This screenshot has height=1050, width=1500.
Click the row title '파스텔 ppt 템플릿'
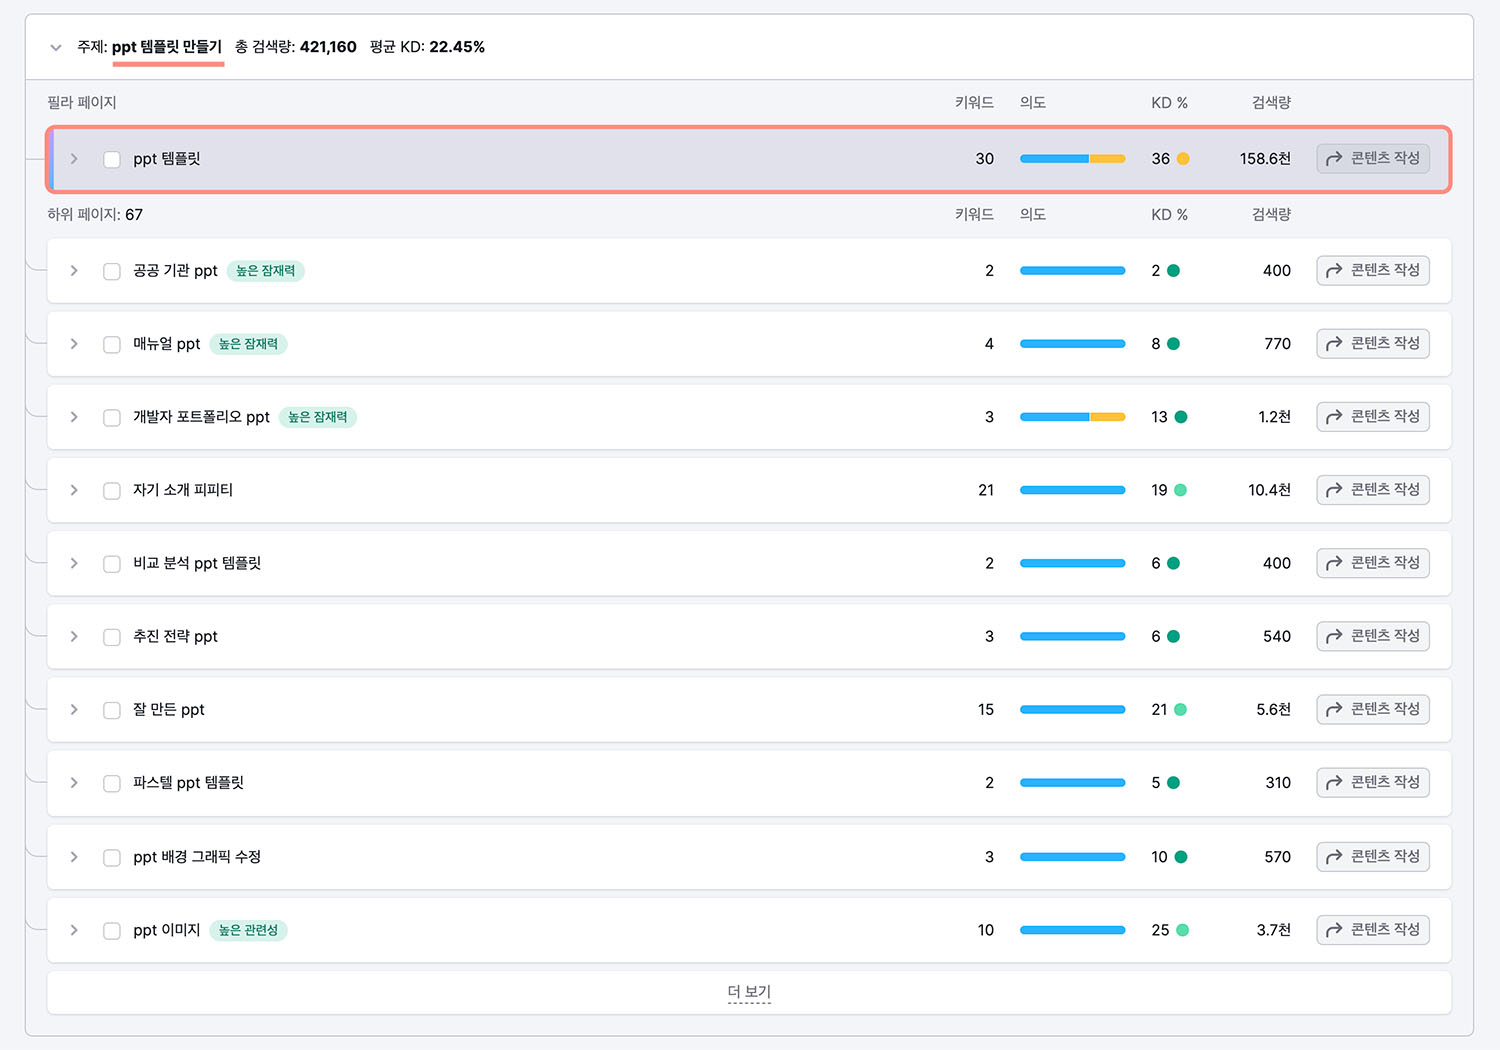(x=189, y=783)
